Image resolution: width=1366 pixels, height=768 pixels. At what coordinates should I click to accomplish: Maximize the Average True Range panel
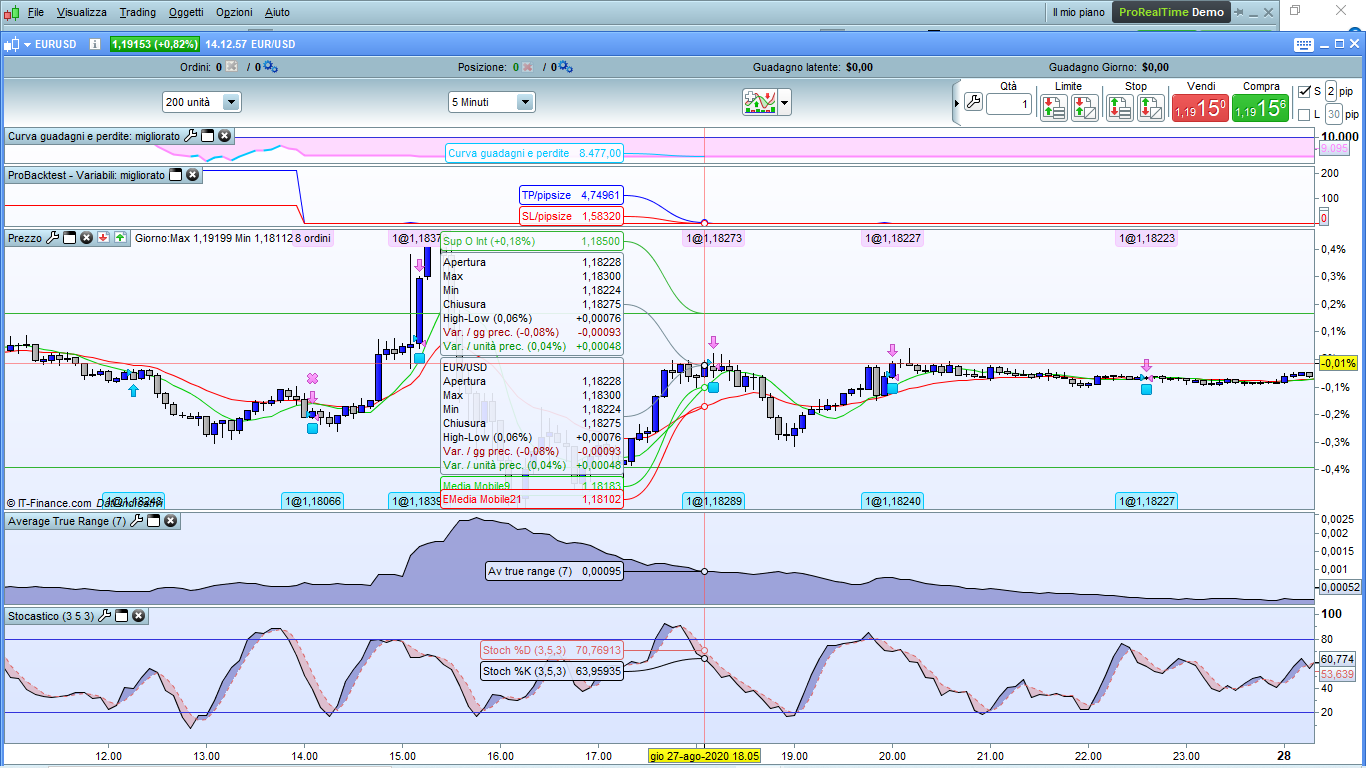pyautogui.click(x=154, y=521)
